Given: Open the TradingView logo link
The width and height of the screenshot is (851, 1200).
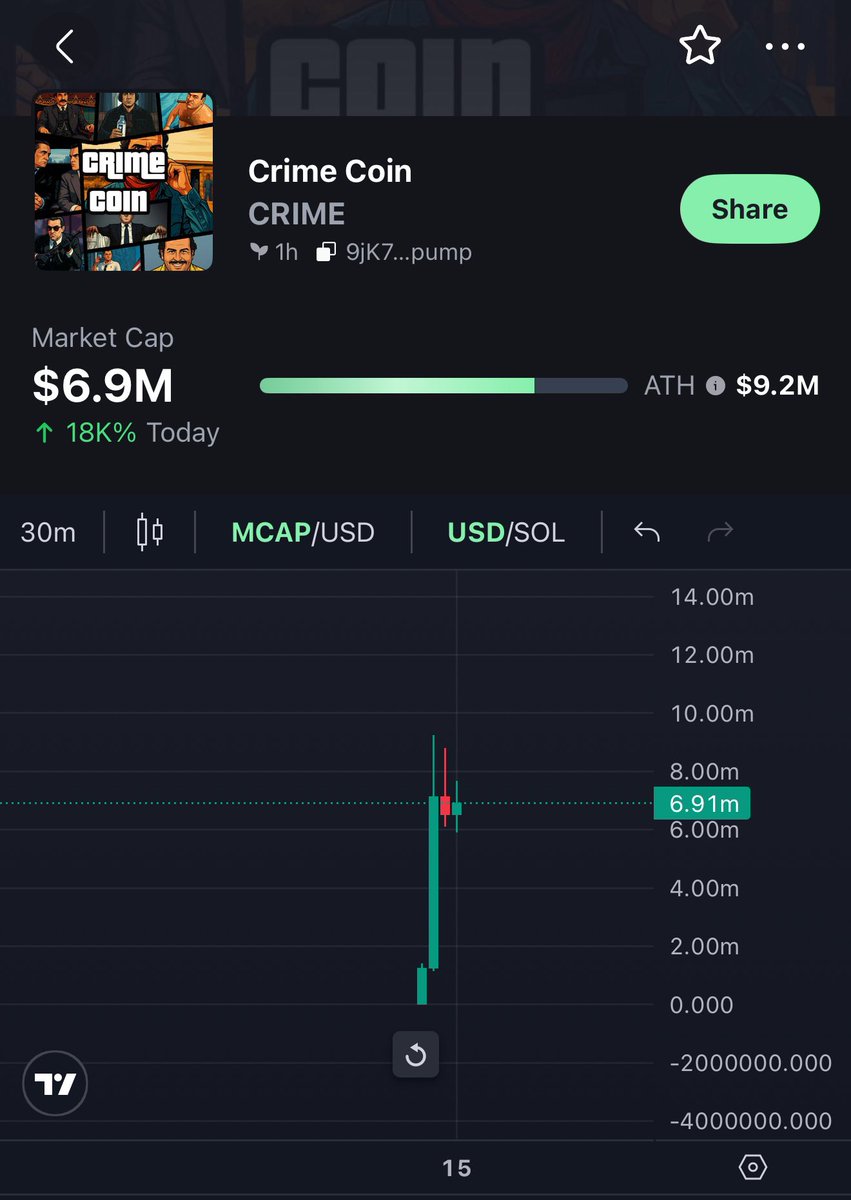Looking at the screenshot, I should point(55,1083).
